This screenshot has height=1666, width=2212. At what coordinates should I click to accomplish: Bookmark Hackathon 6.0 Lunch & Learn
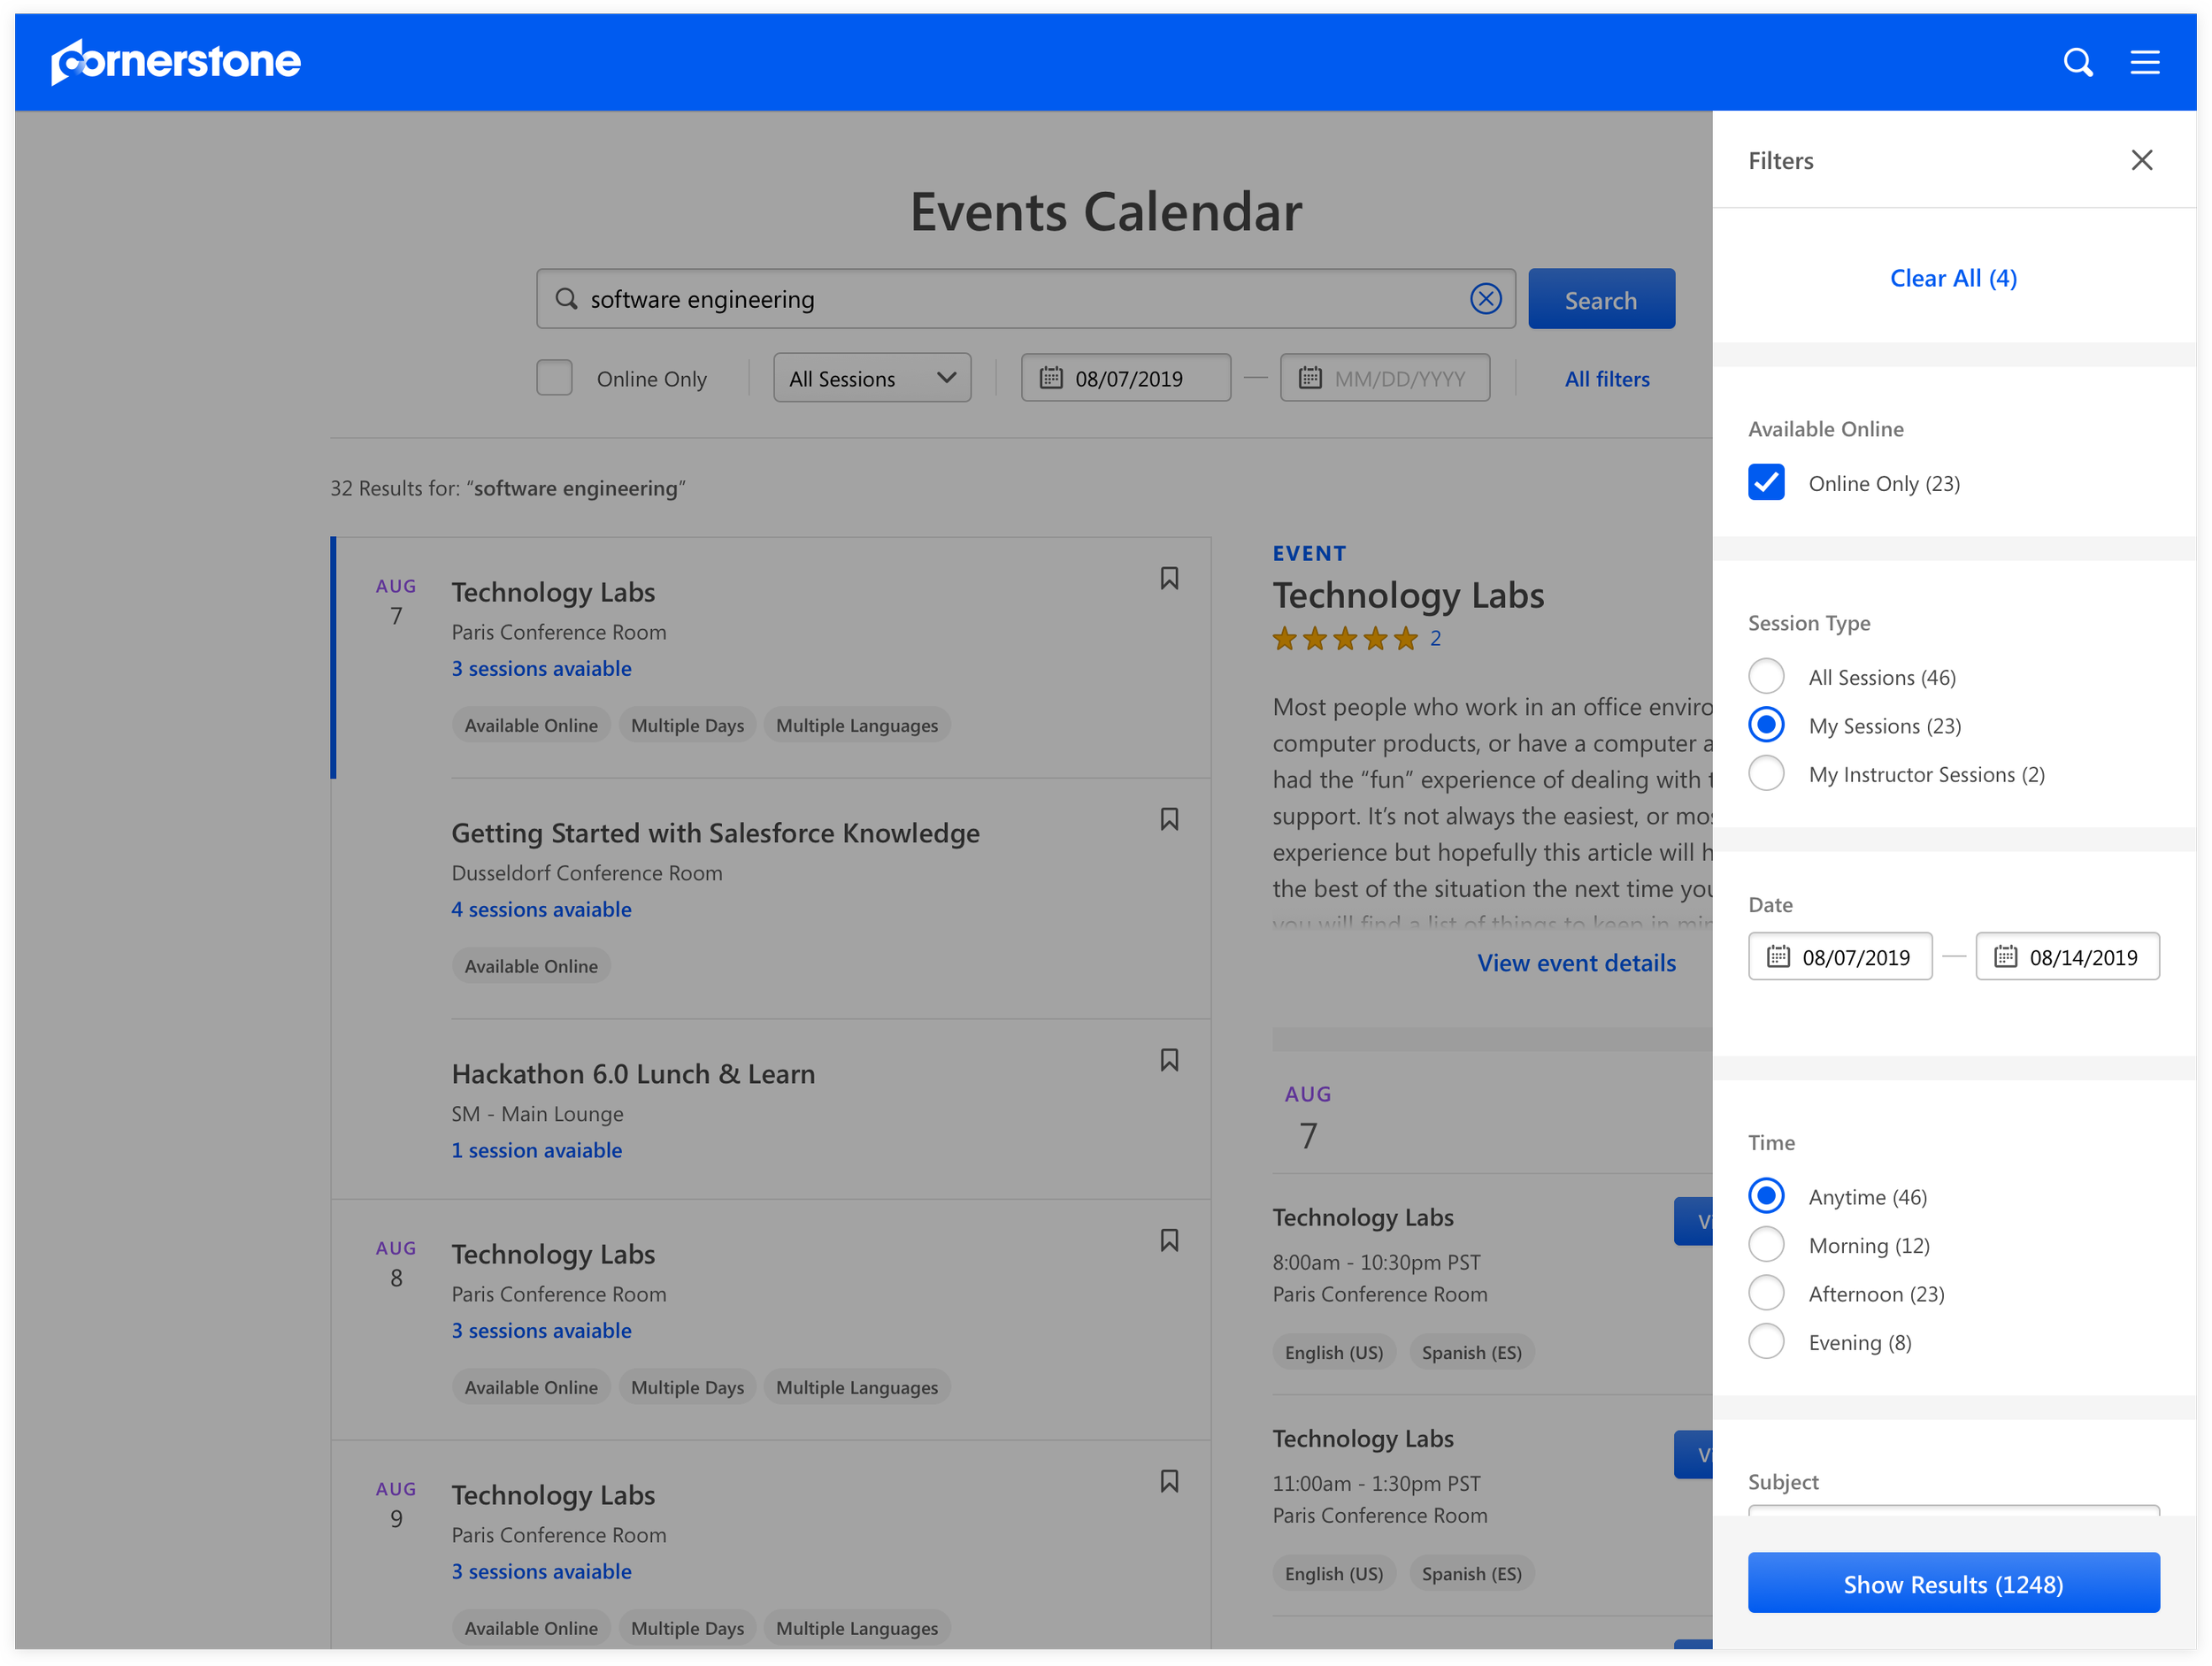(1168, 1060)
